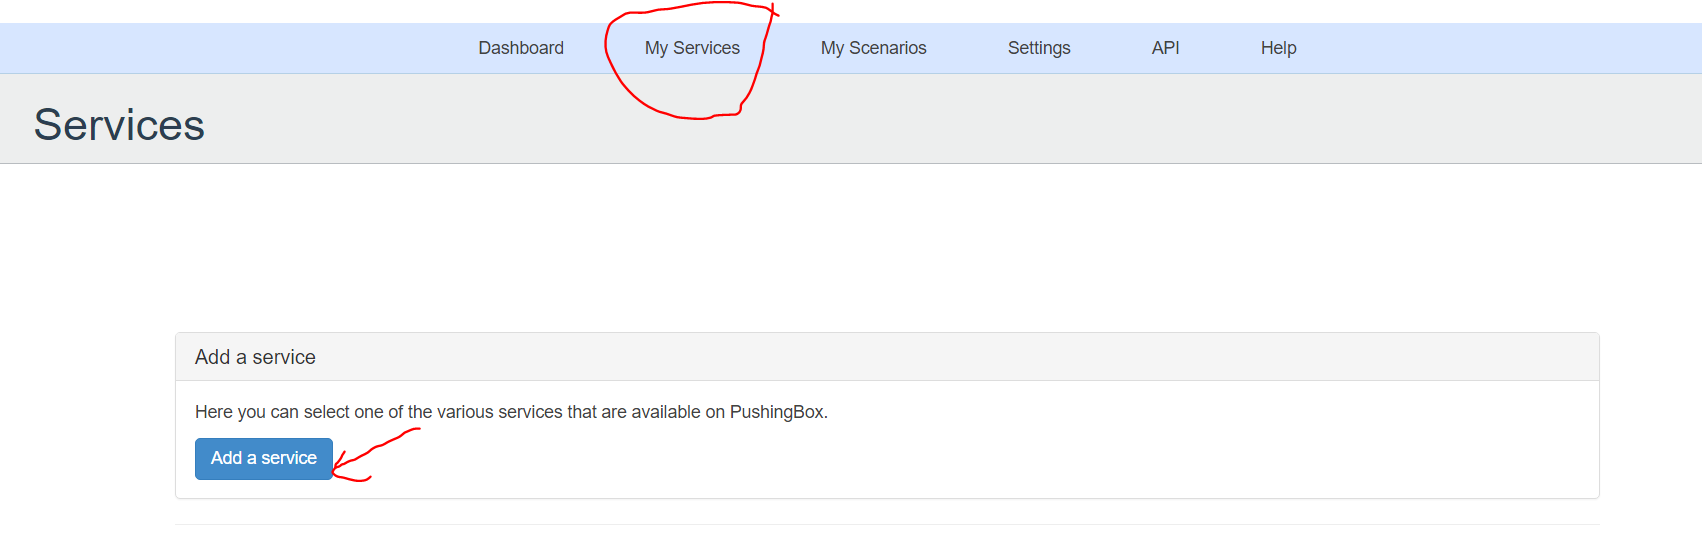Click the word 'Dashboard' in the top bar
Image resolution: width=1702 pixels, height=545 pixels.
click(521, 48)
